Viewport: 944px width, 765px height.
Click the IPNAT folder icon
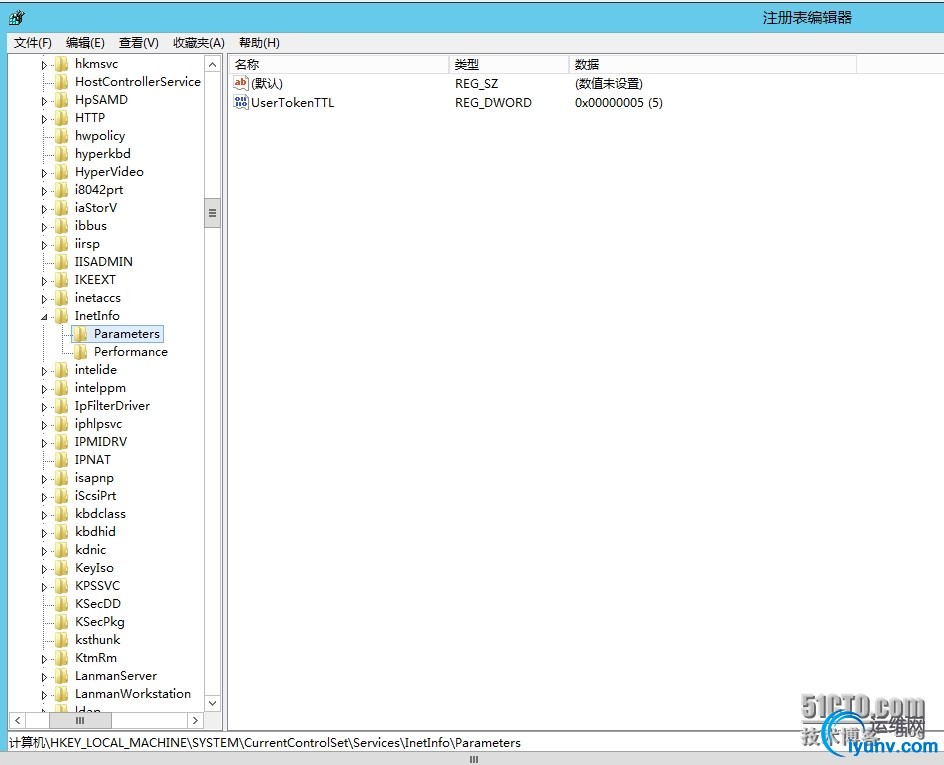pyautogui.click(x=61, y=460)
